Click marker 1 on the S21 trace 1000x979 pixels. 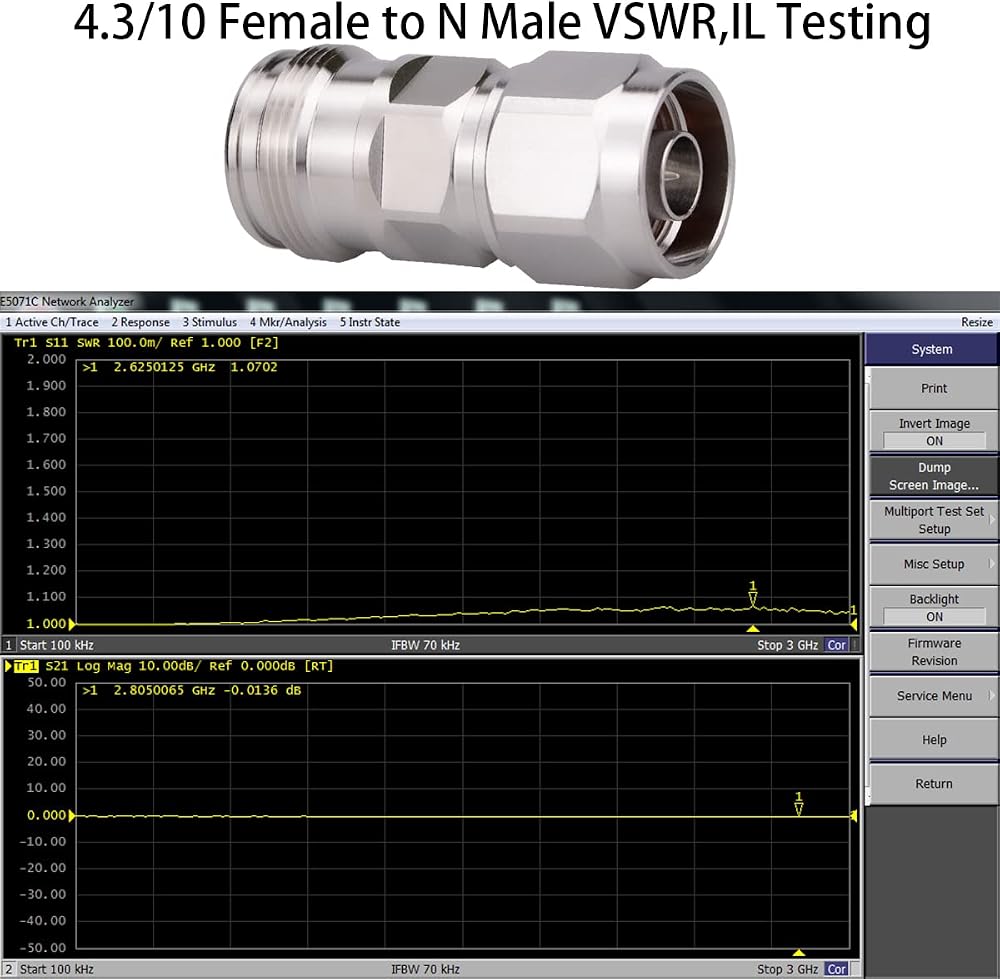pyautogui.click(x=798, y=804)
